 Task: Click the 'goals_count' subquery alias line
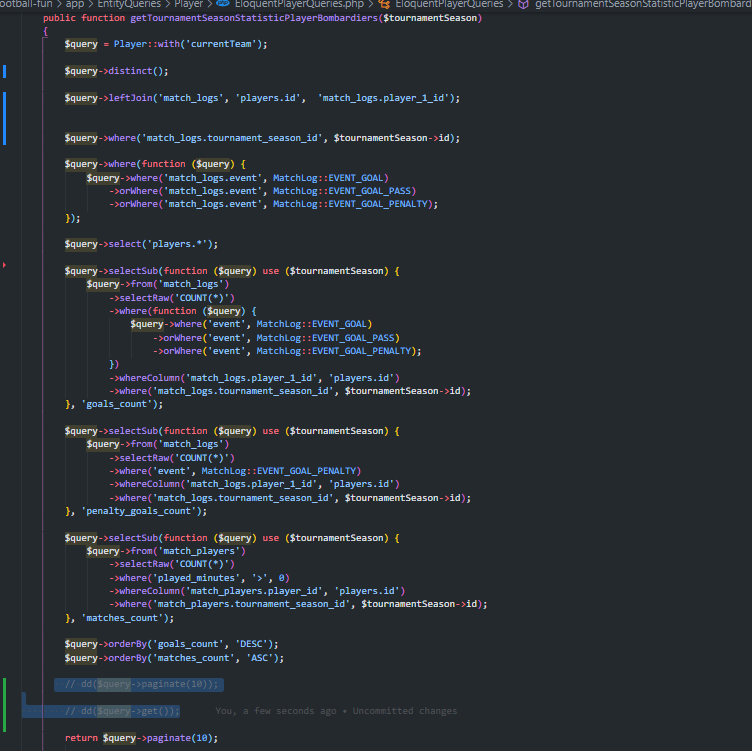(114, 404)
